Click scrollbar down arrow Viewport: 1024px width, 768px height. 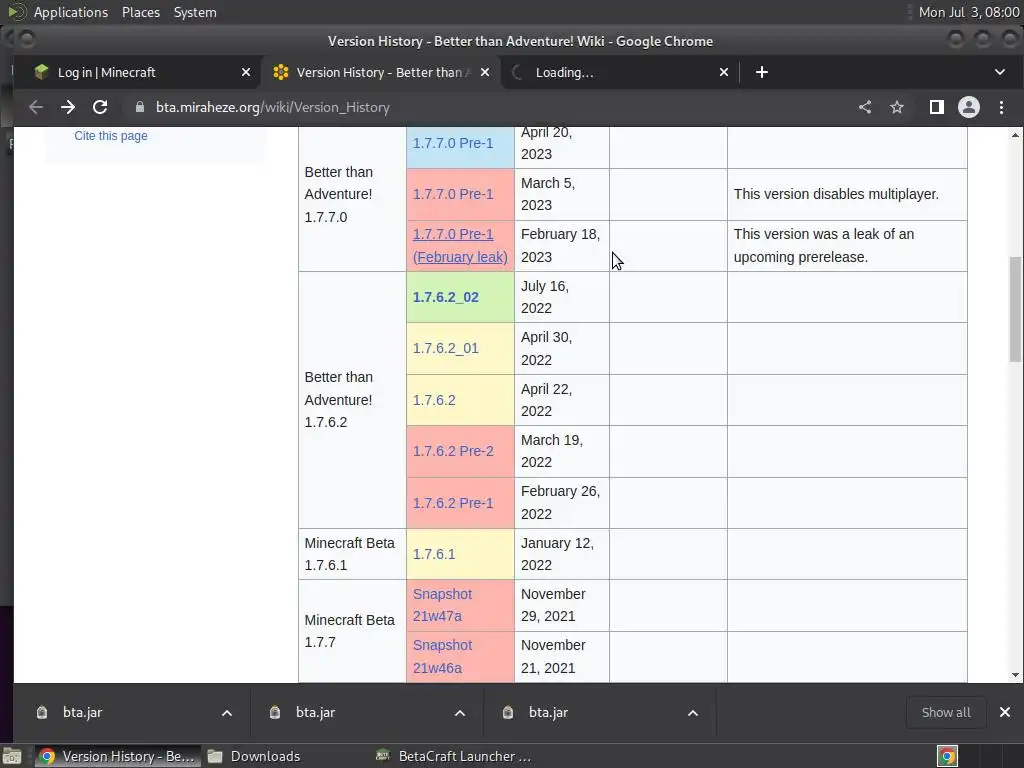point(1015,675)
